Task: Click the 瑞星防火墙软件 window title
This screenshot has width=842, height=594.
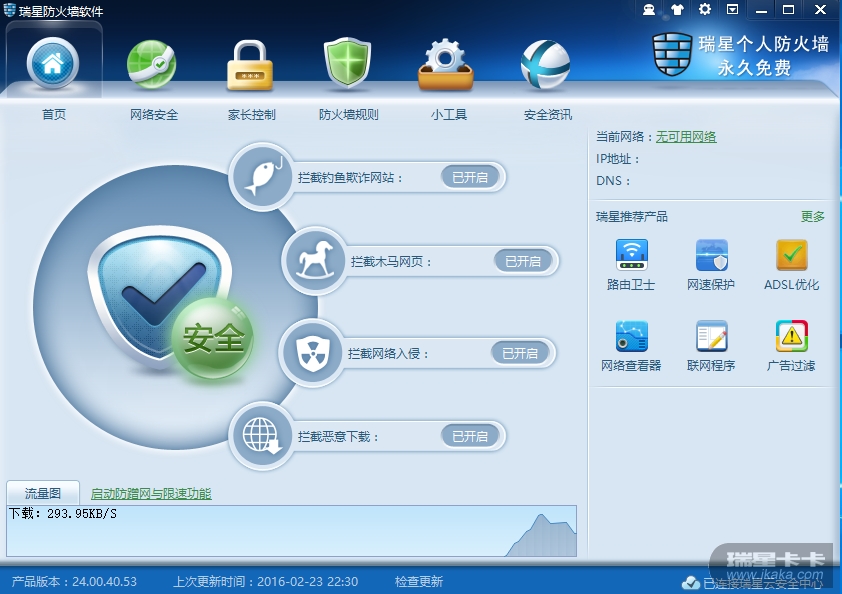Action: point(61,11)
